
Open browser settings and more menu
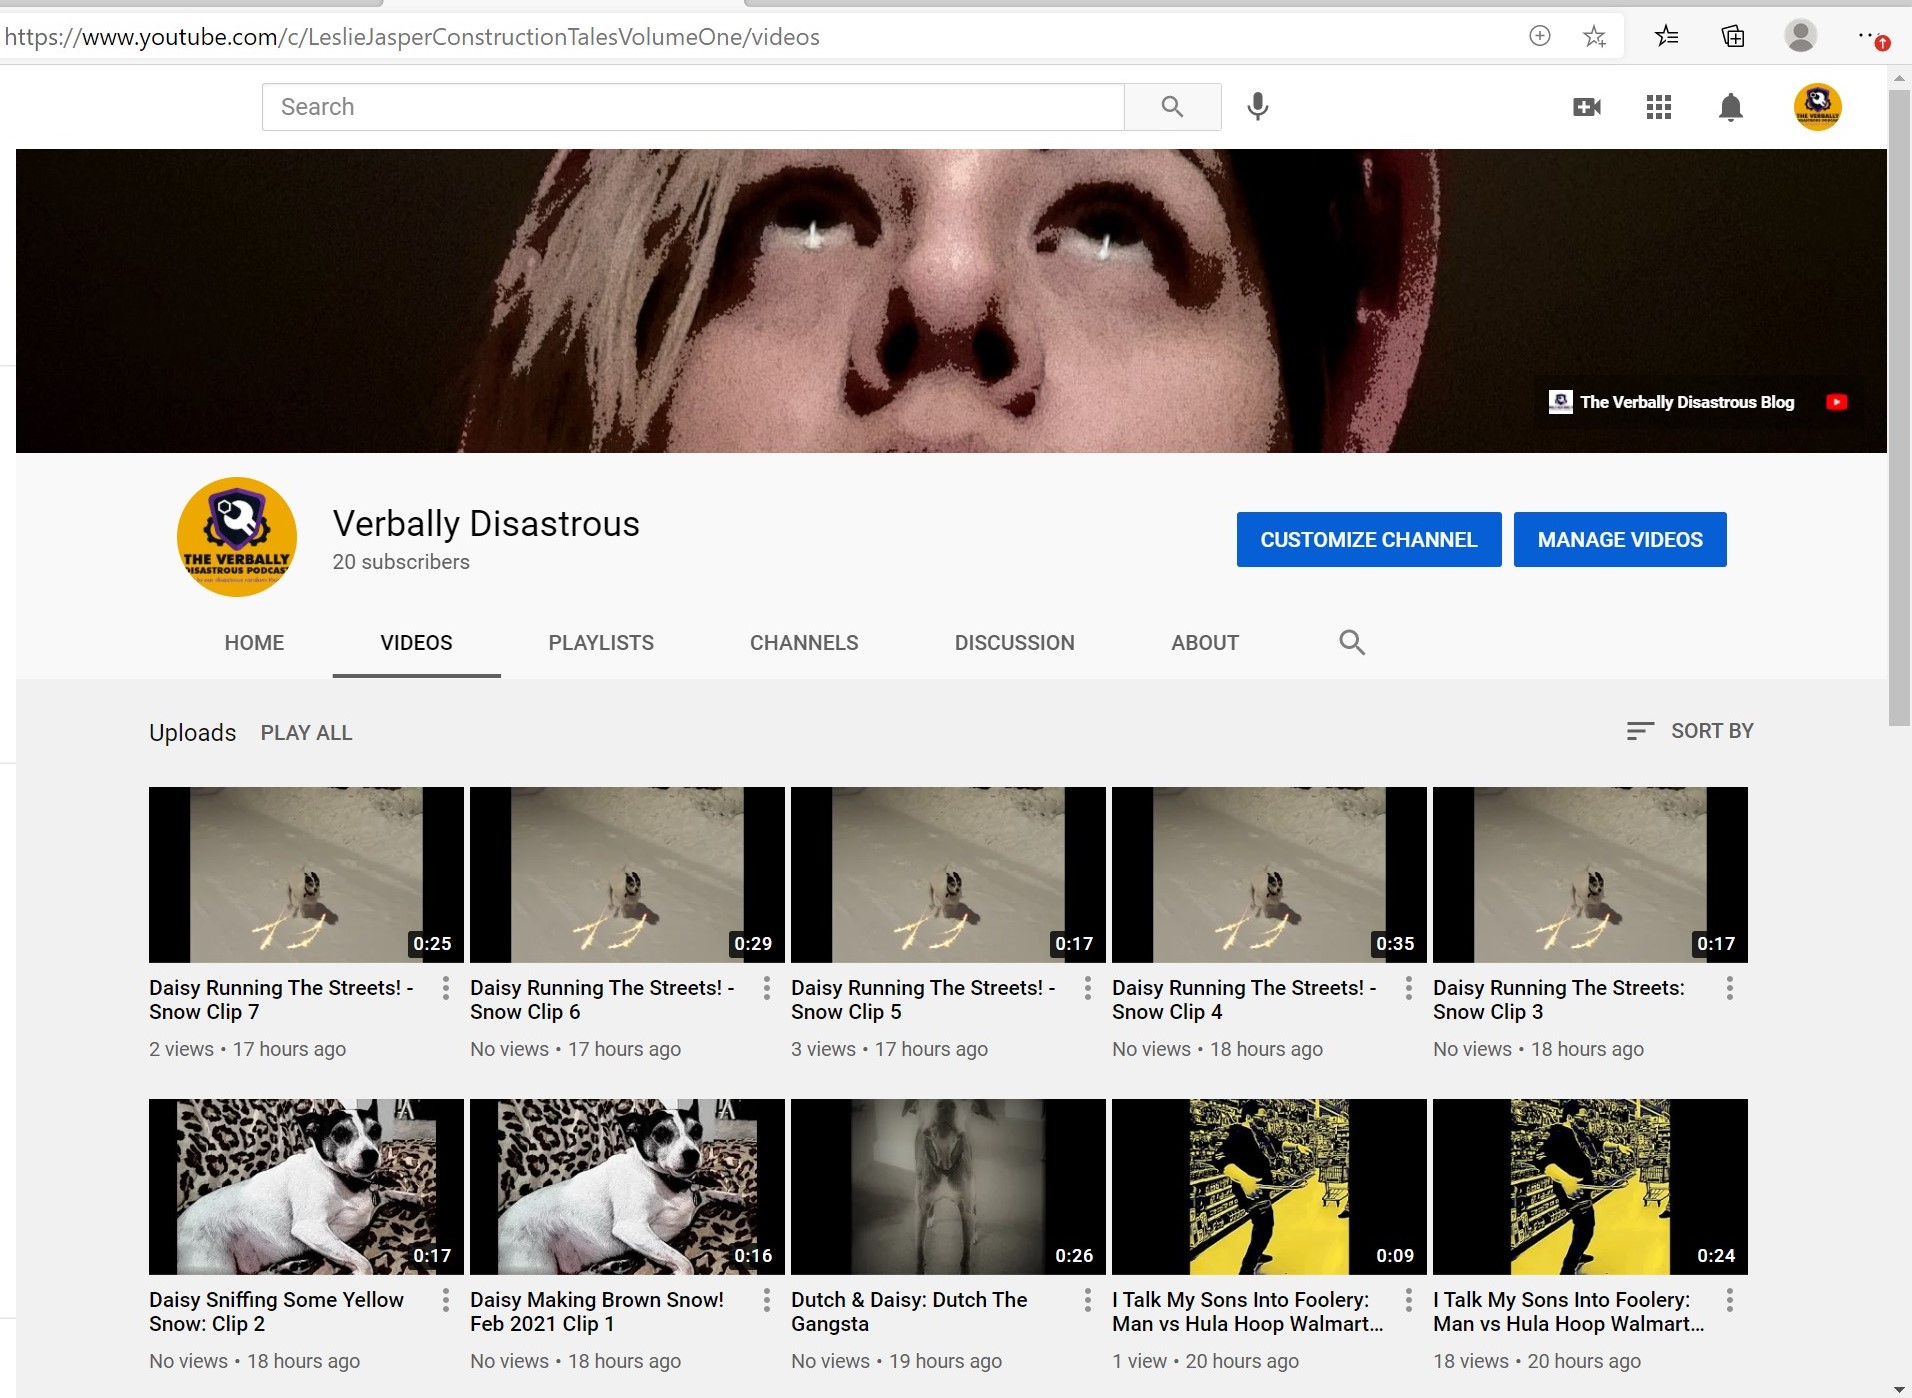(x=1868, y=37)
